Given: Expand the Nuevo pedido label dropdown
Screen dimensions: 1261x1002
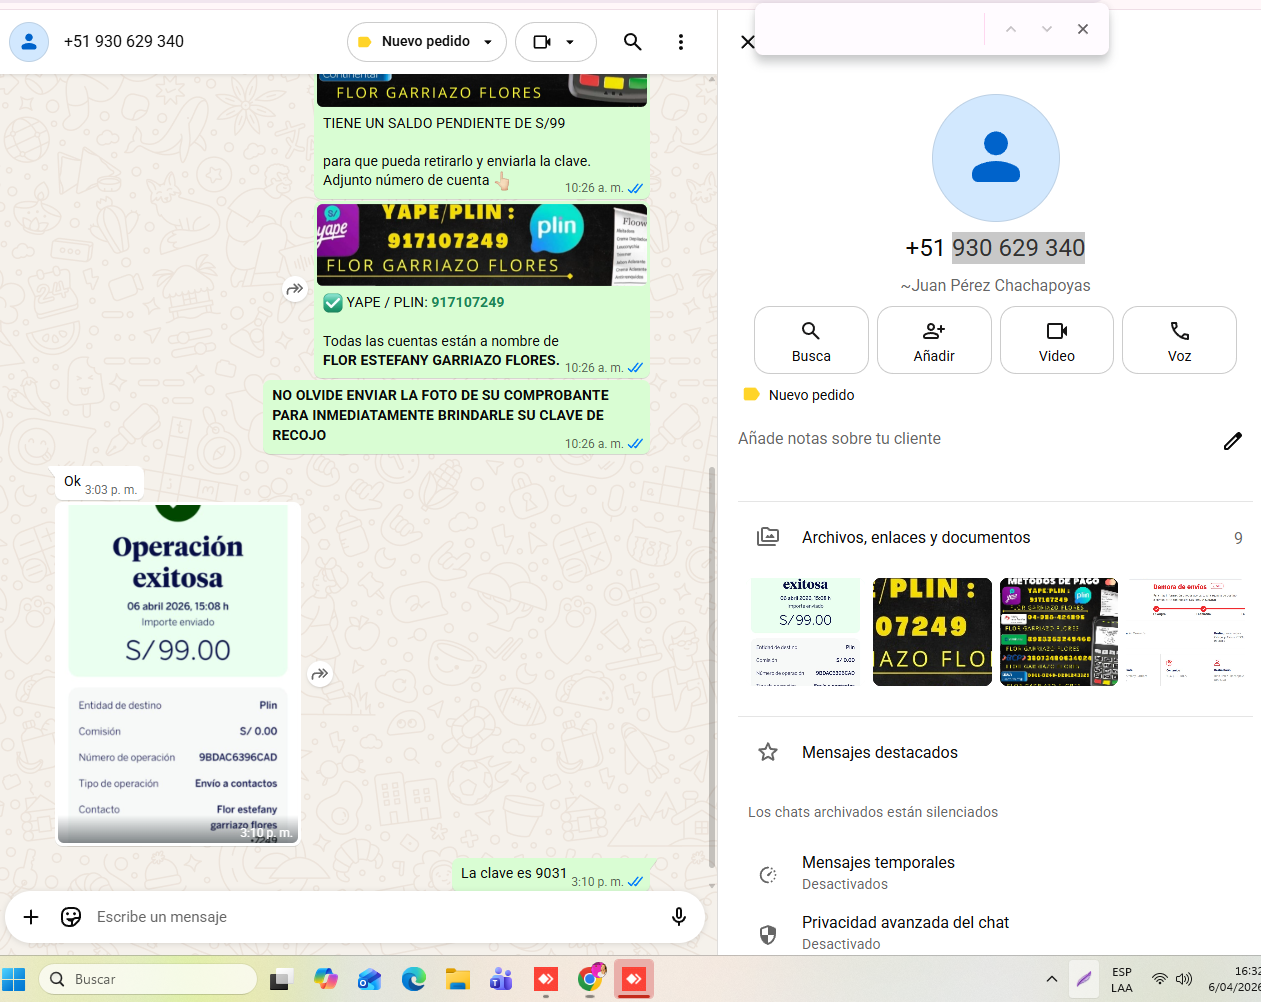Looking at the screenshot, I should coord(488,42).
